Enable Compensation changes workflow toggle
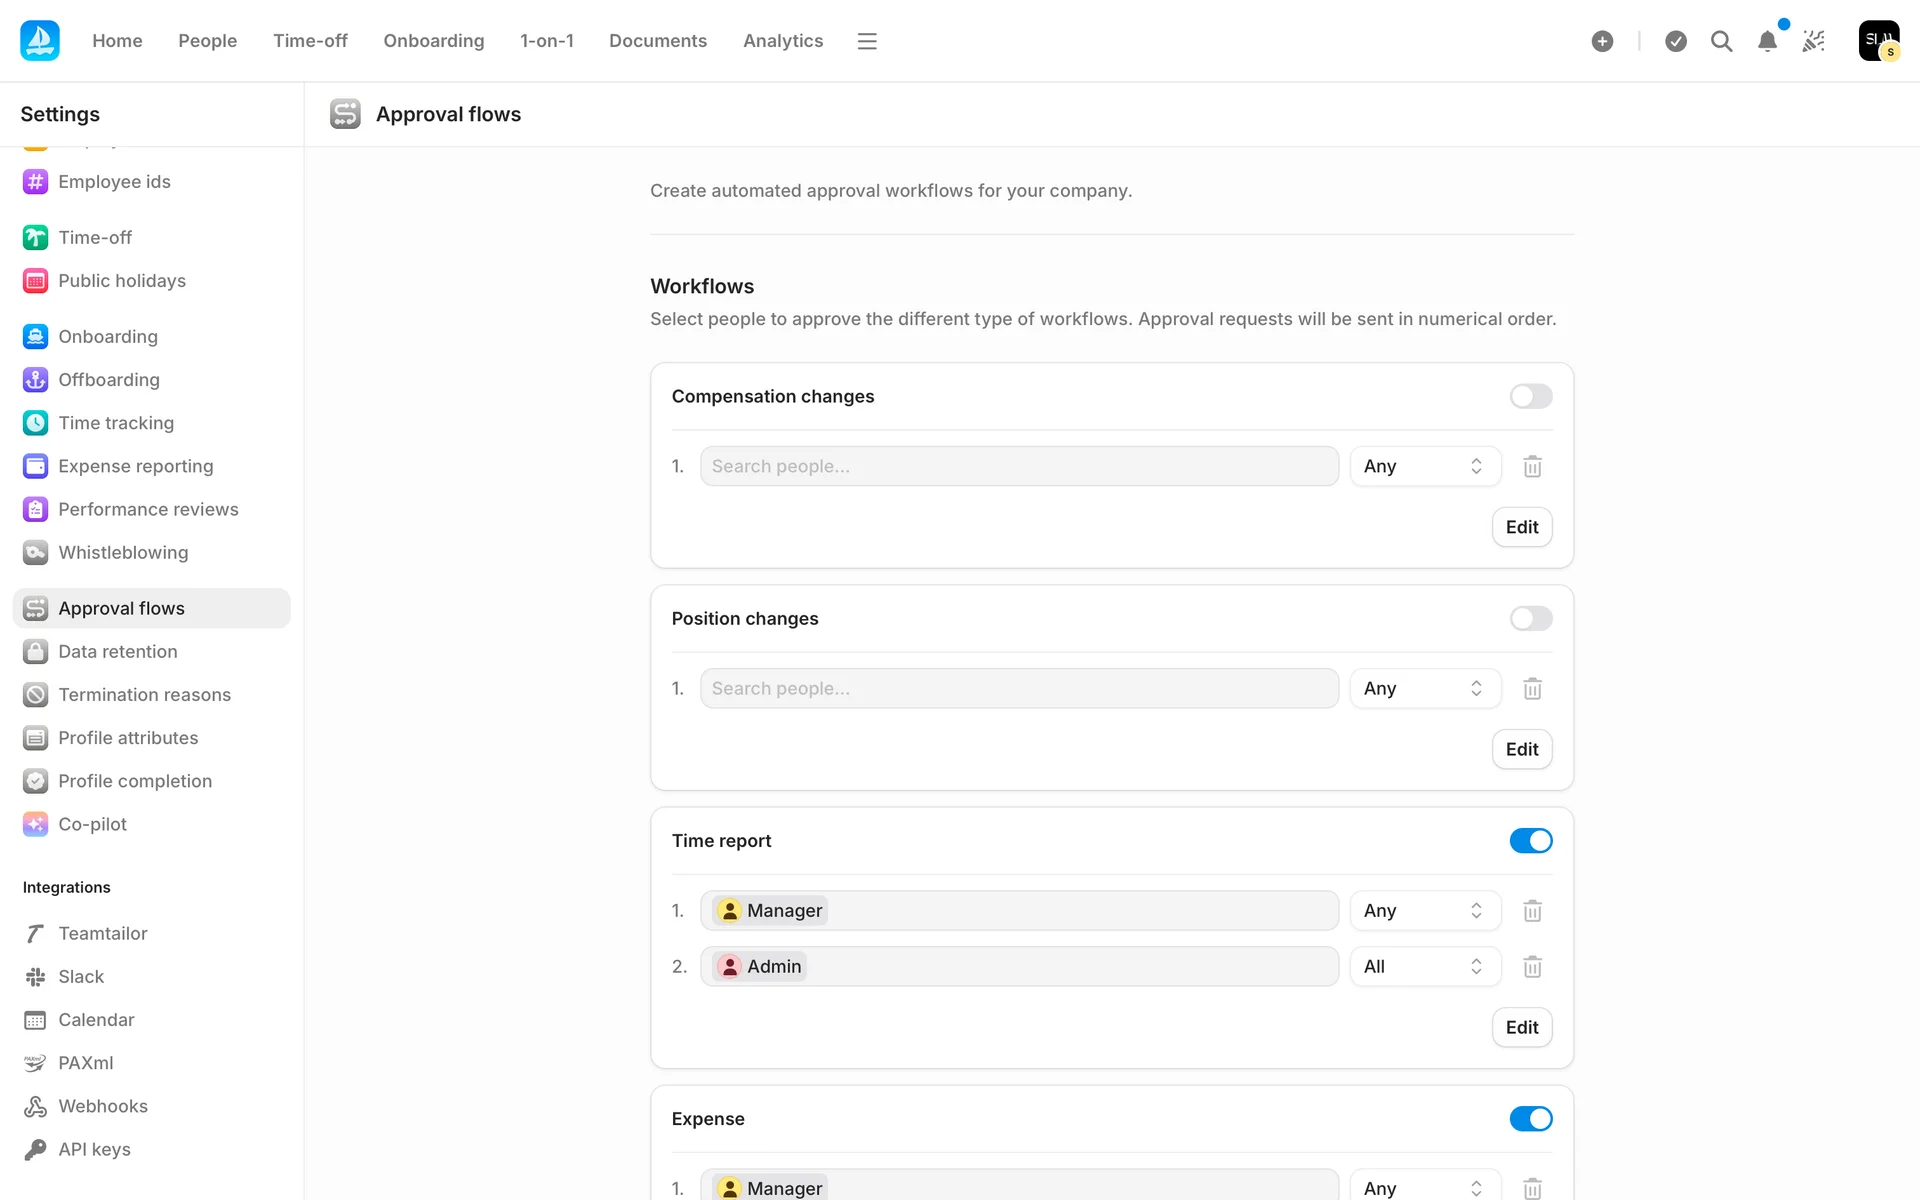The width and height of the screenshot is (1920, 1200). (1530, 396)
